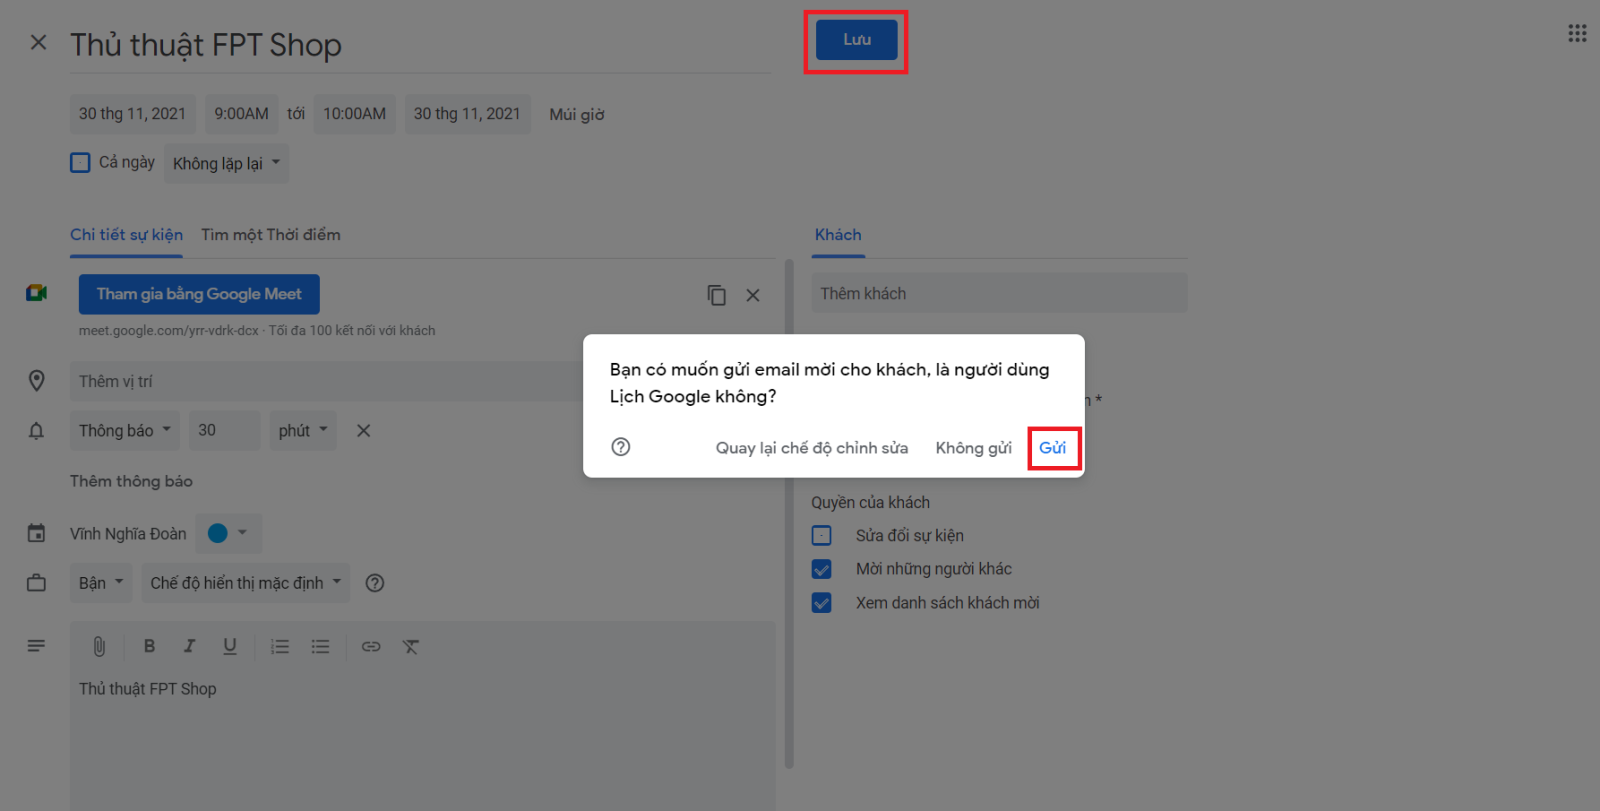The width and height of the screenshot is (1600, 811).
Task: Click Tham gia bằng Google Meet button
Action: coord(199,294)
